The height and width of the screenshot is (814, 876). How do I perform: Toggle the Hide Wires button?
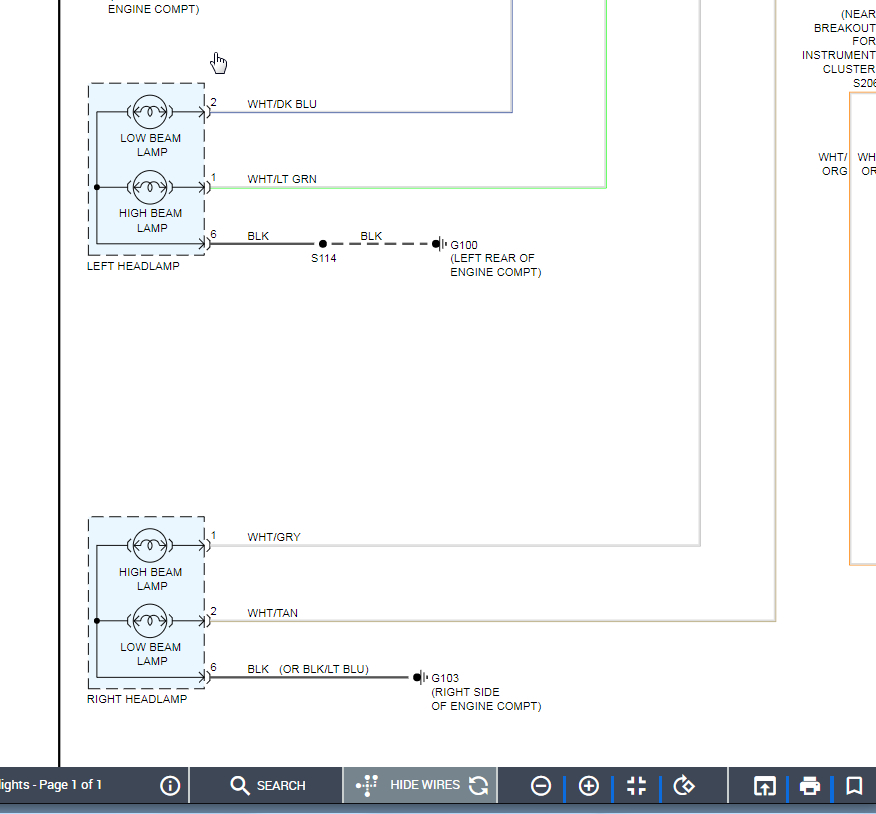(411, 785)
